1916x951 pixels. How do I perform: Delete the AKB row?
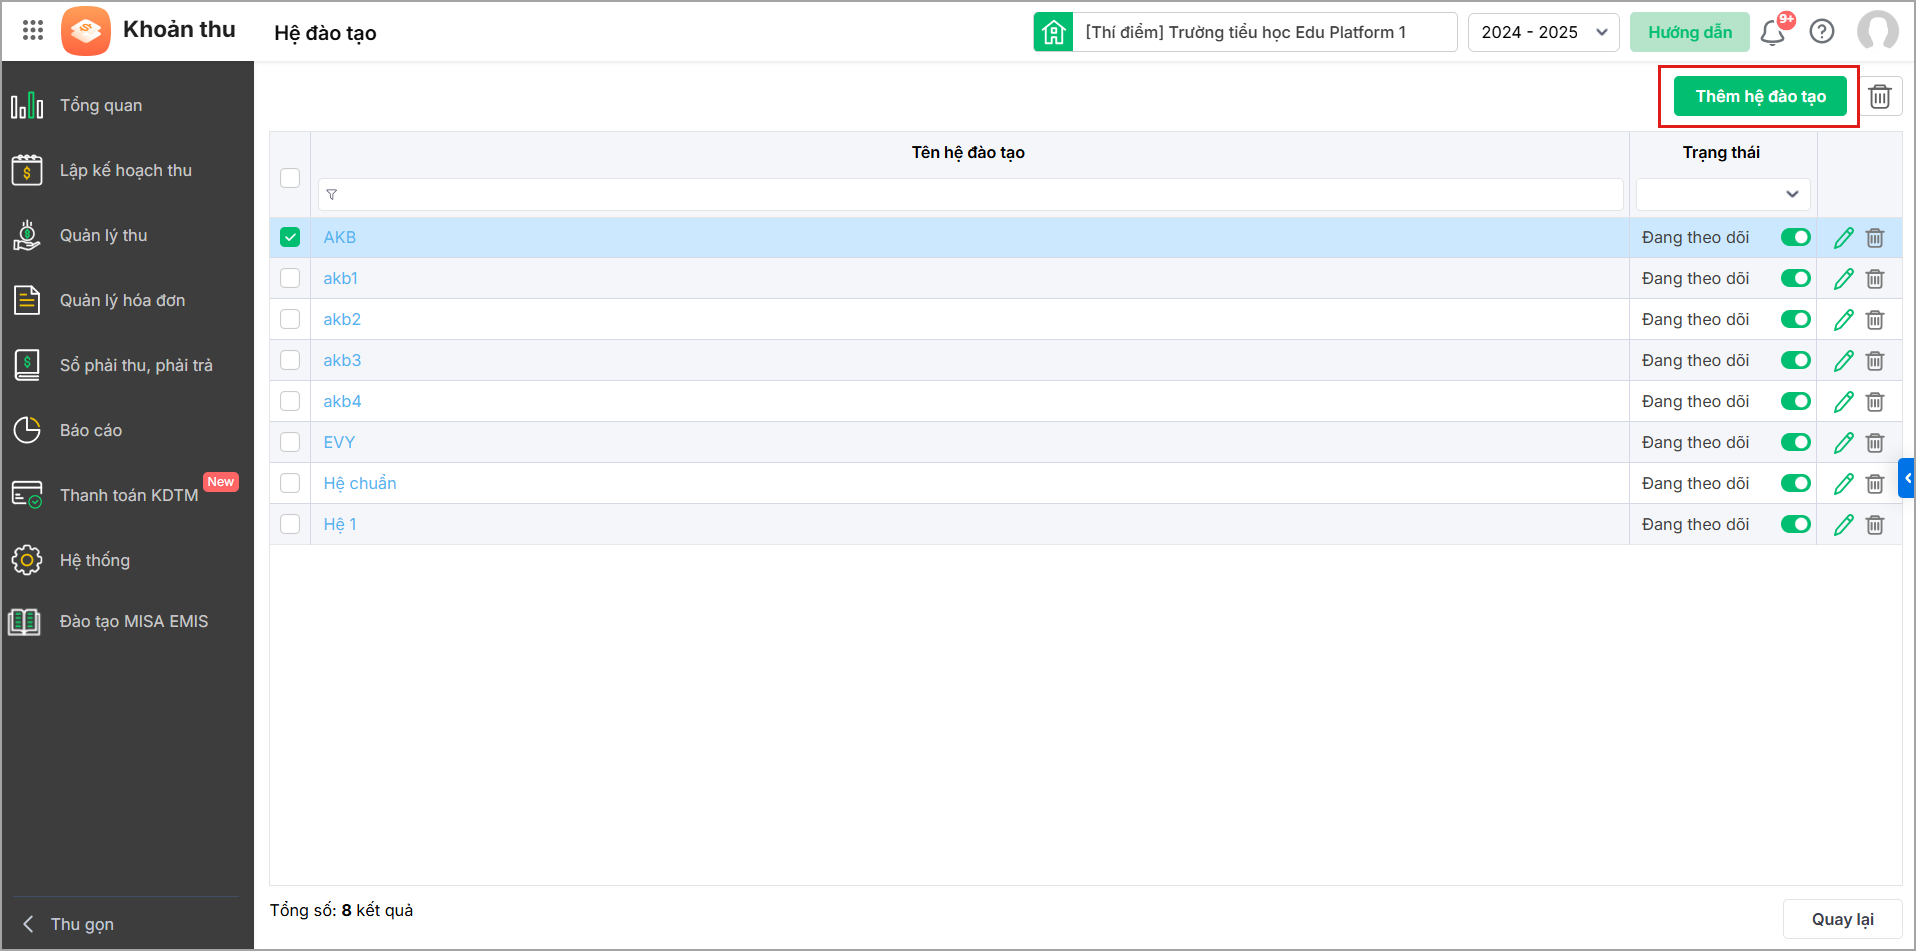[x=1875, y=238]
